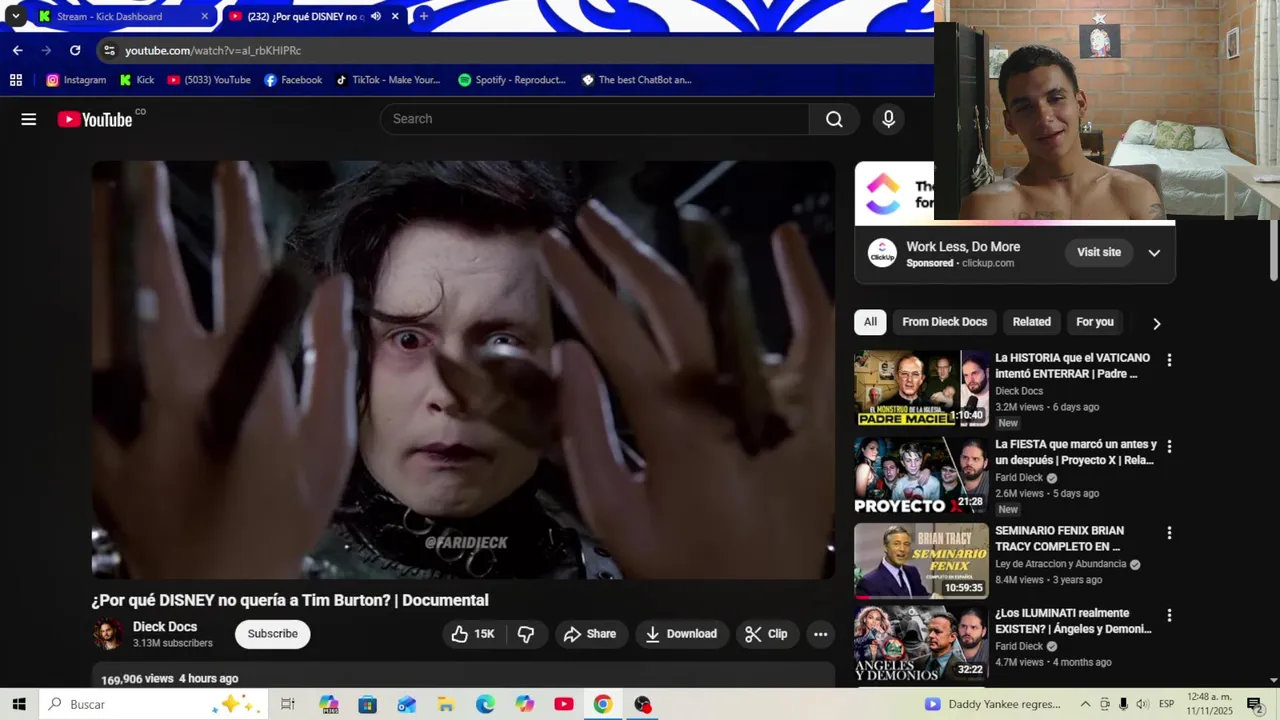Click the video player to pause
The height and width of the screenshot is (720, 1280).
tap(463, 370)
